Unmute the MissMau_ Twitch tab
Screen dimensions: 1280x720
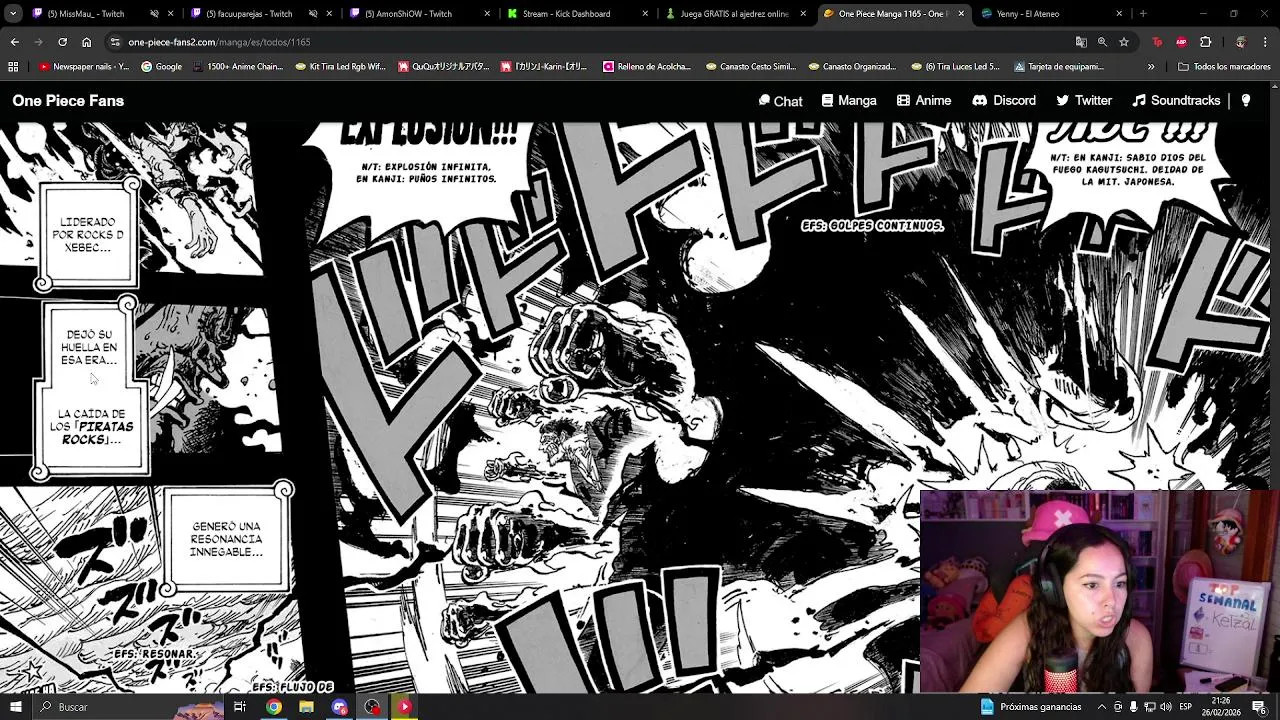tap(154, 14)
